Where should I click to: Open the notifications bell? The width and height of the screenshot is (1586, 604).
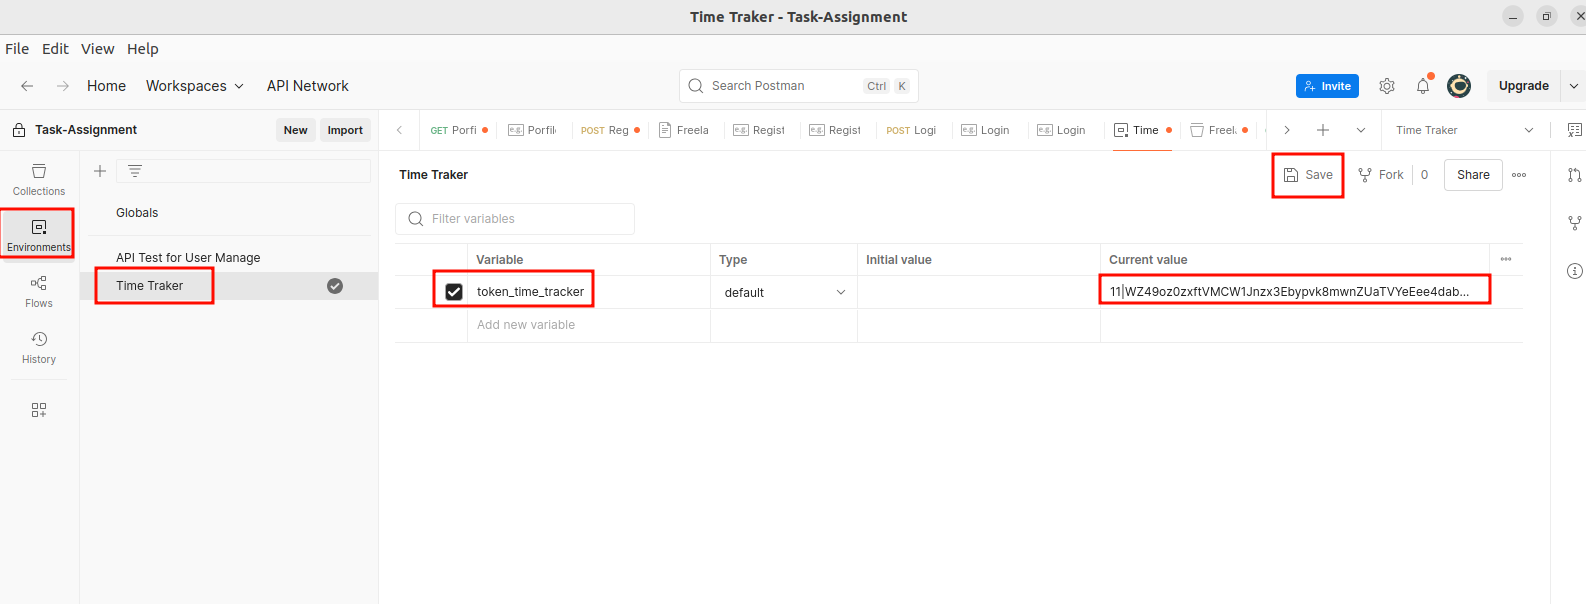1423,86
